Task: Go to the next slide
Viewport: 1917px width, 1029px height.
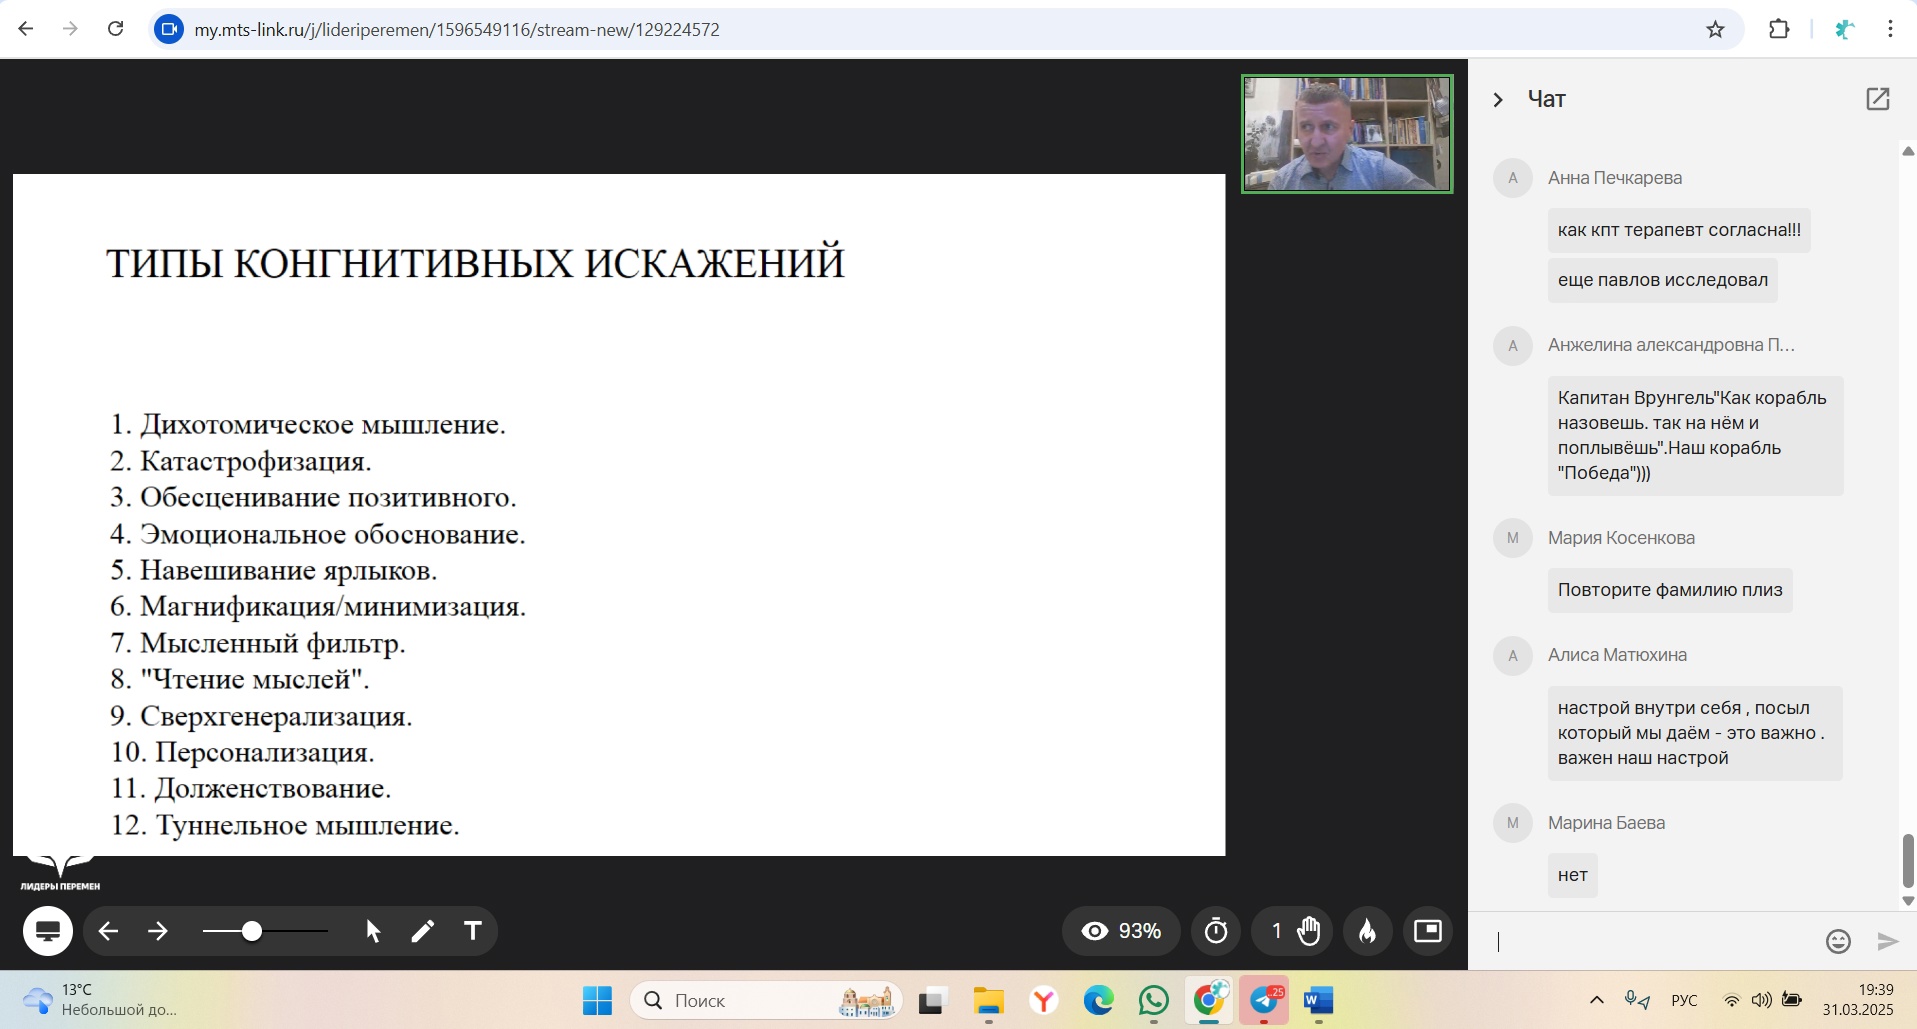Action: [158, 932]
